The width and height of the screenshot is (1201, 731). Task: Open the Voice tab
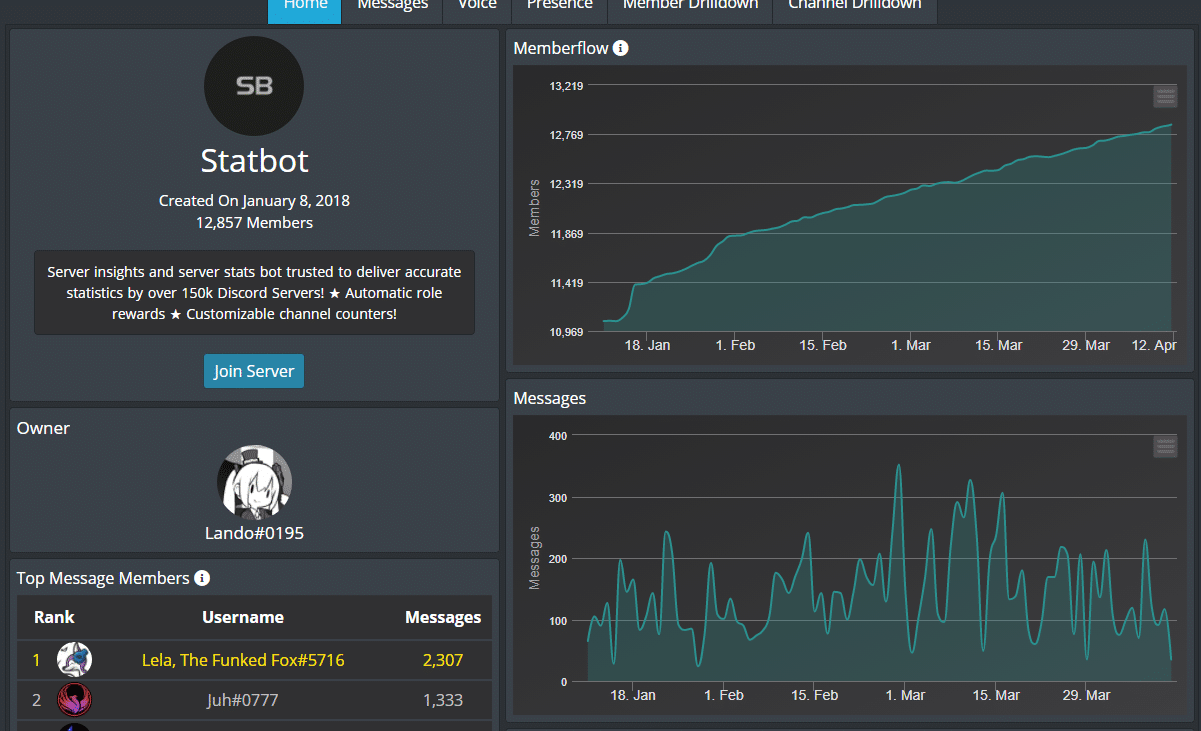[476, 4]
